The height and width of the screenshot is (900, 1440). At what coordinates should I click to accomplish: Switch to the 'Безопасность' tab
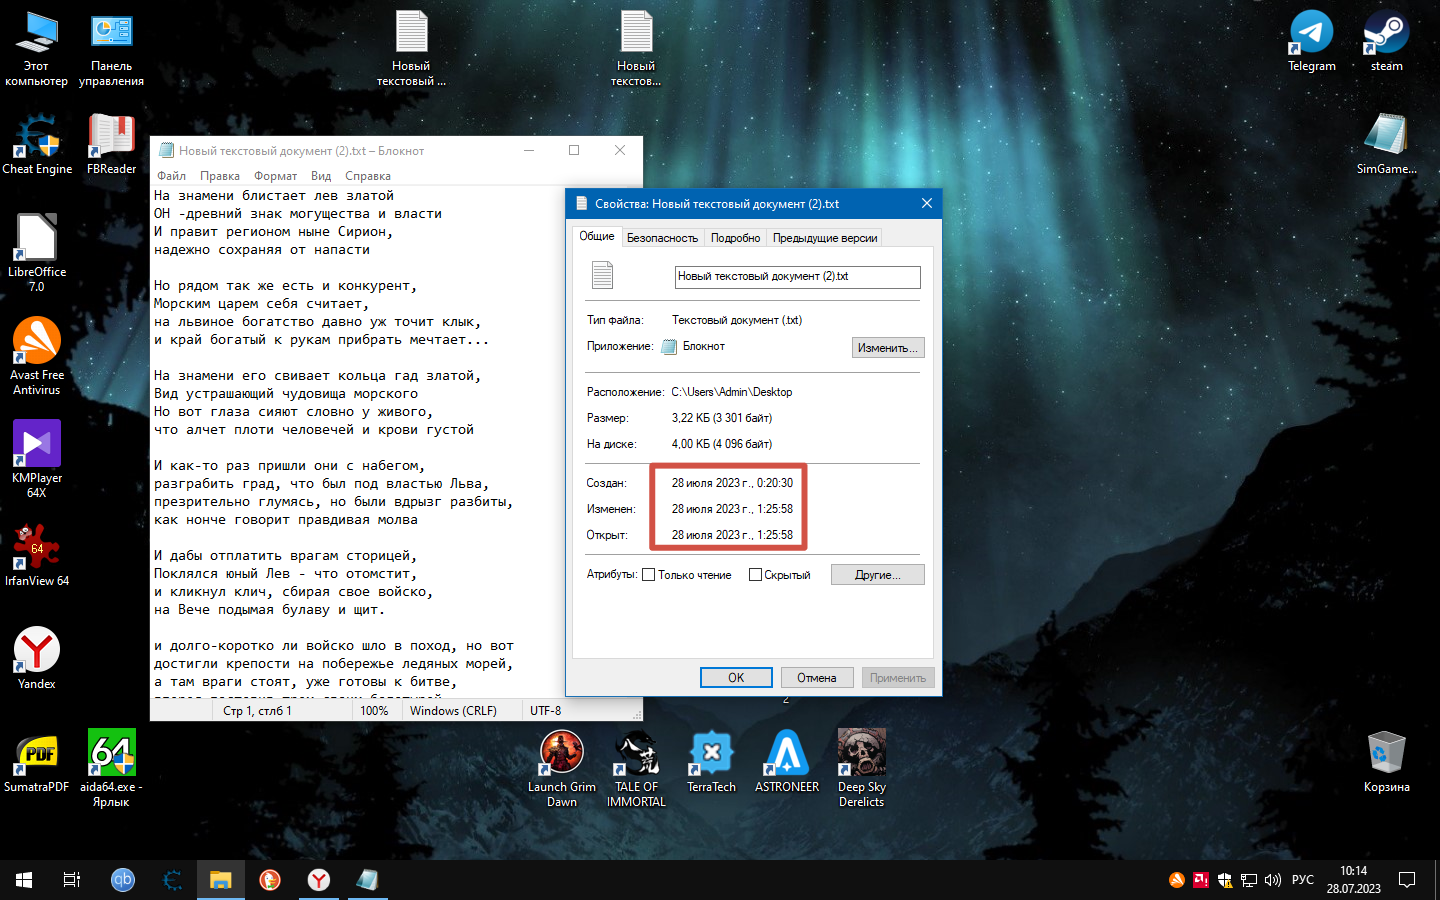662,238
